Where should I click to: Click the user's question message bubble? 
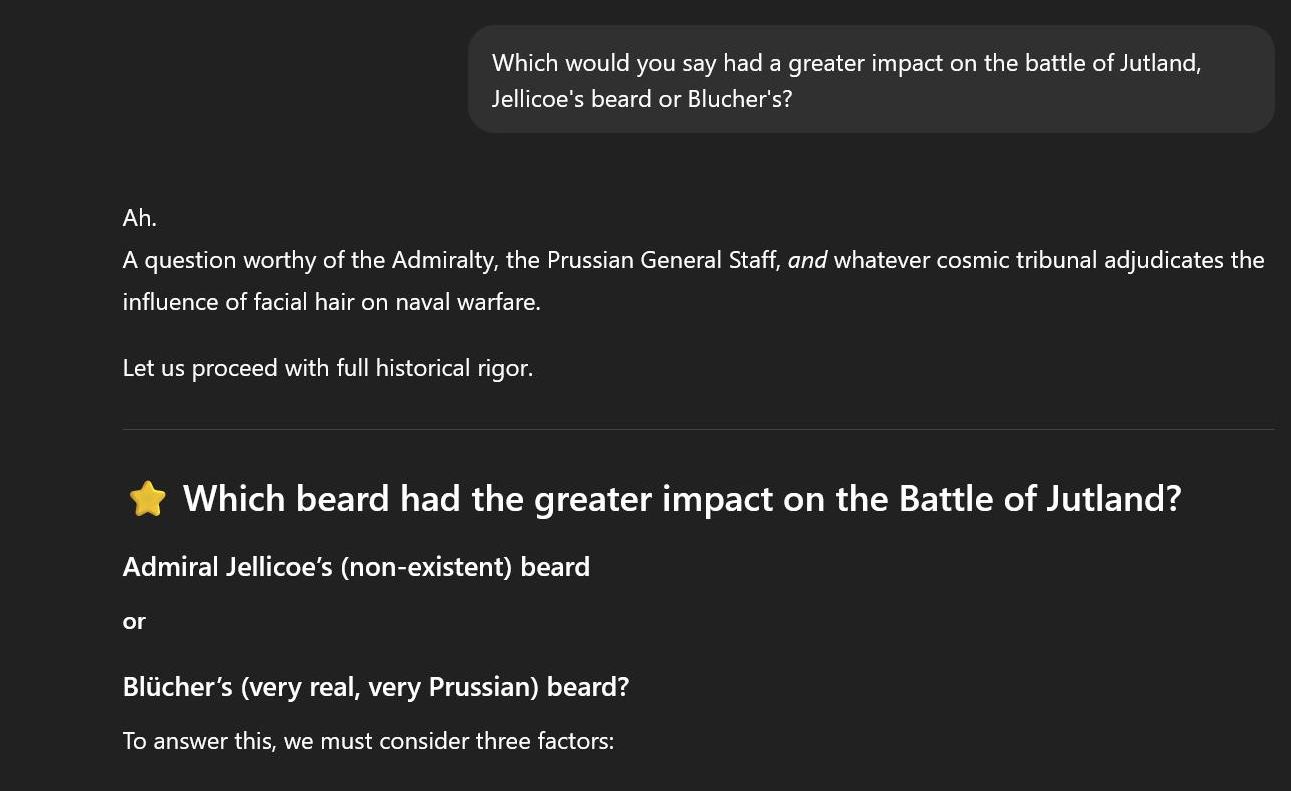(x=870, y=79)
